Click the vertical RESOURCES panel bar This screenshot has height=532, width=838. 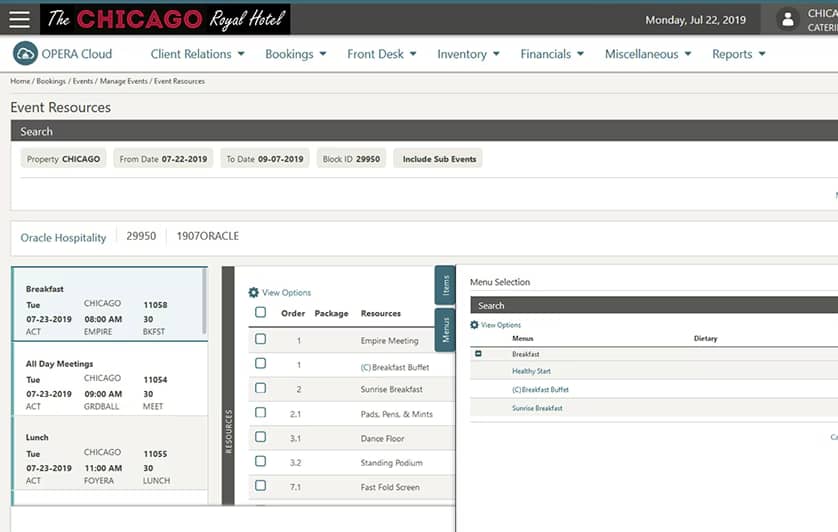point(228,385)
